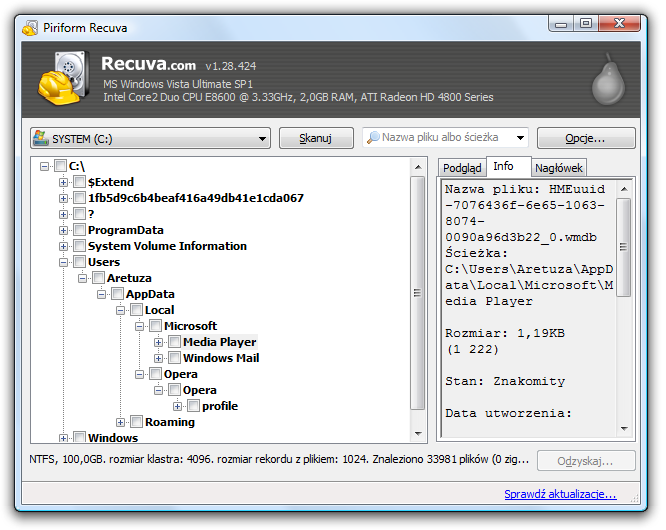
Task: Click the NTFS status bar text
Action: pyautogui.click(x=279, y=459)
